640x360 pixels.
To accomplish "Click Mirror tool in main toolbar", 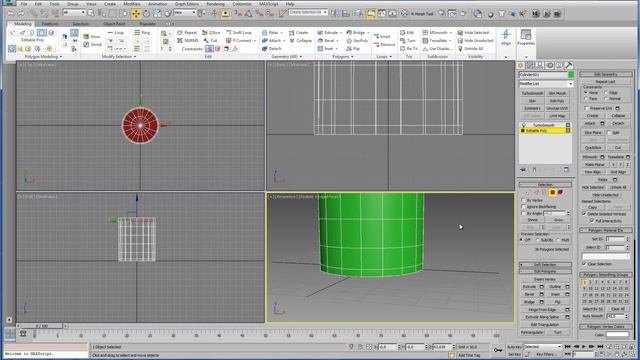I will click(335, 14).
